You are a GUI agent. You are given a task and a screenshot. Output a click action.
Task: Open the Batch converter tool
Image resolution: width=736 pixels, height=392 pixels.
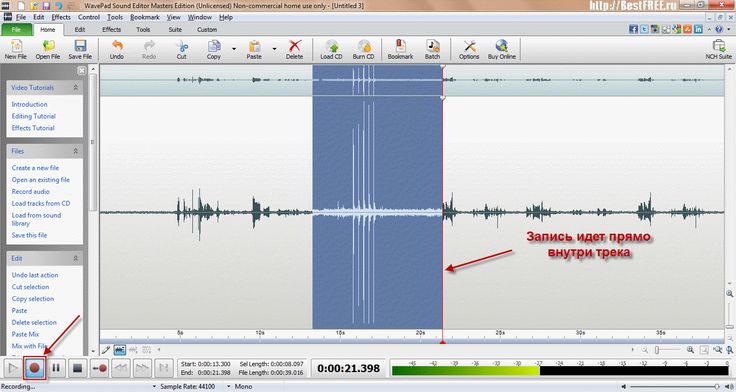coord(432,49)
